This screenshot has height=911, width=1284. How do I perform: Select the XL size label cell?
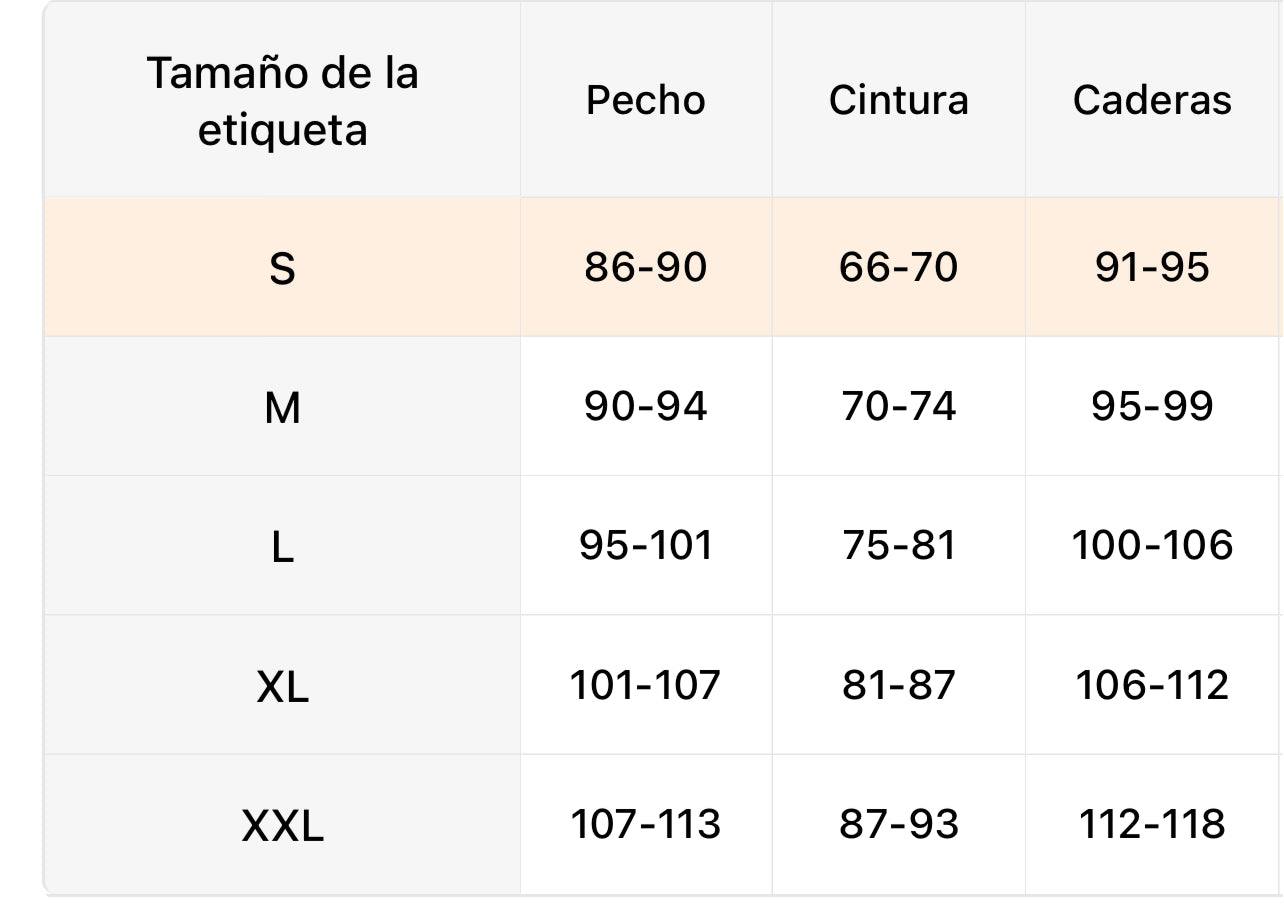click(x=282, y=686)
